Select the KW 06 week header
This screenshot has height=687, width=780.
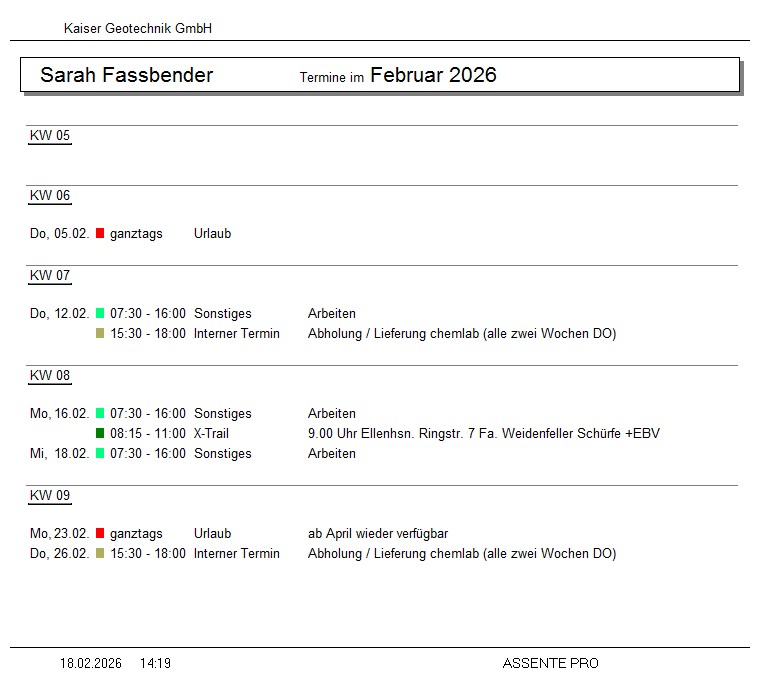50,196
